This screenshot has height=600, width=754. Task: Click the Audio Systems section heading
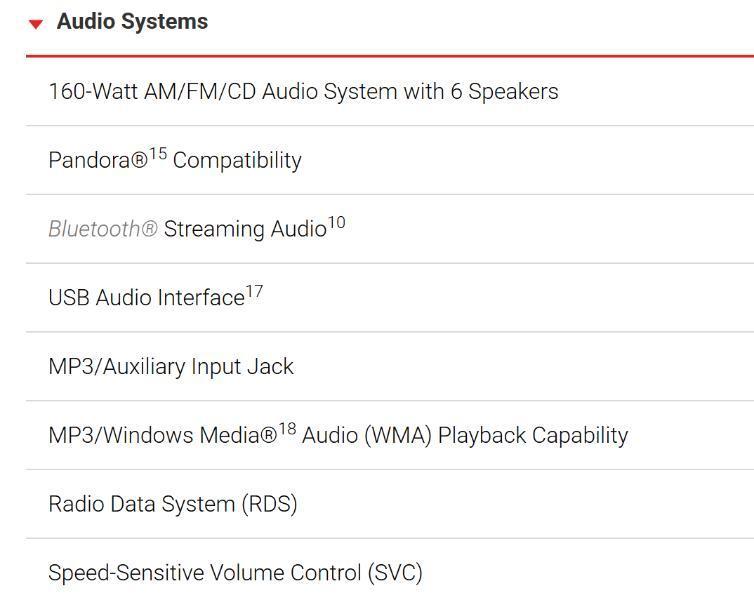click(132, 22)
